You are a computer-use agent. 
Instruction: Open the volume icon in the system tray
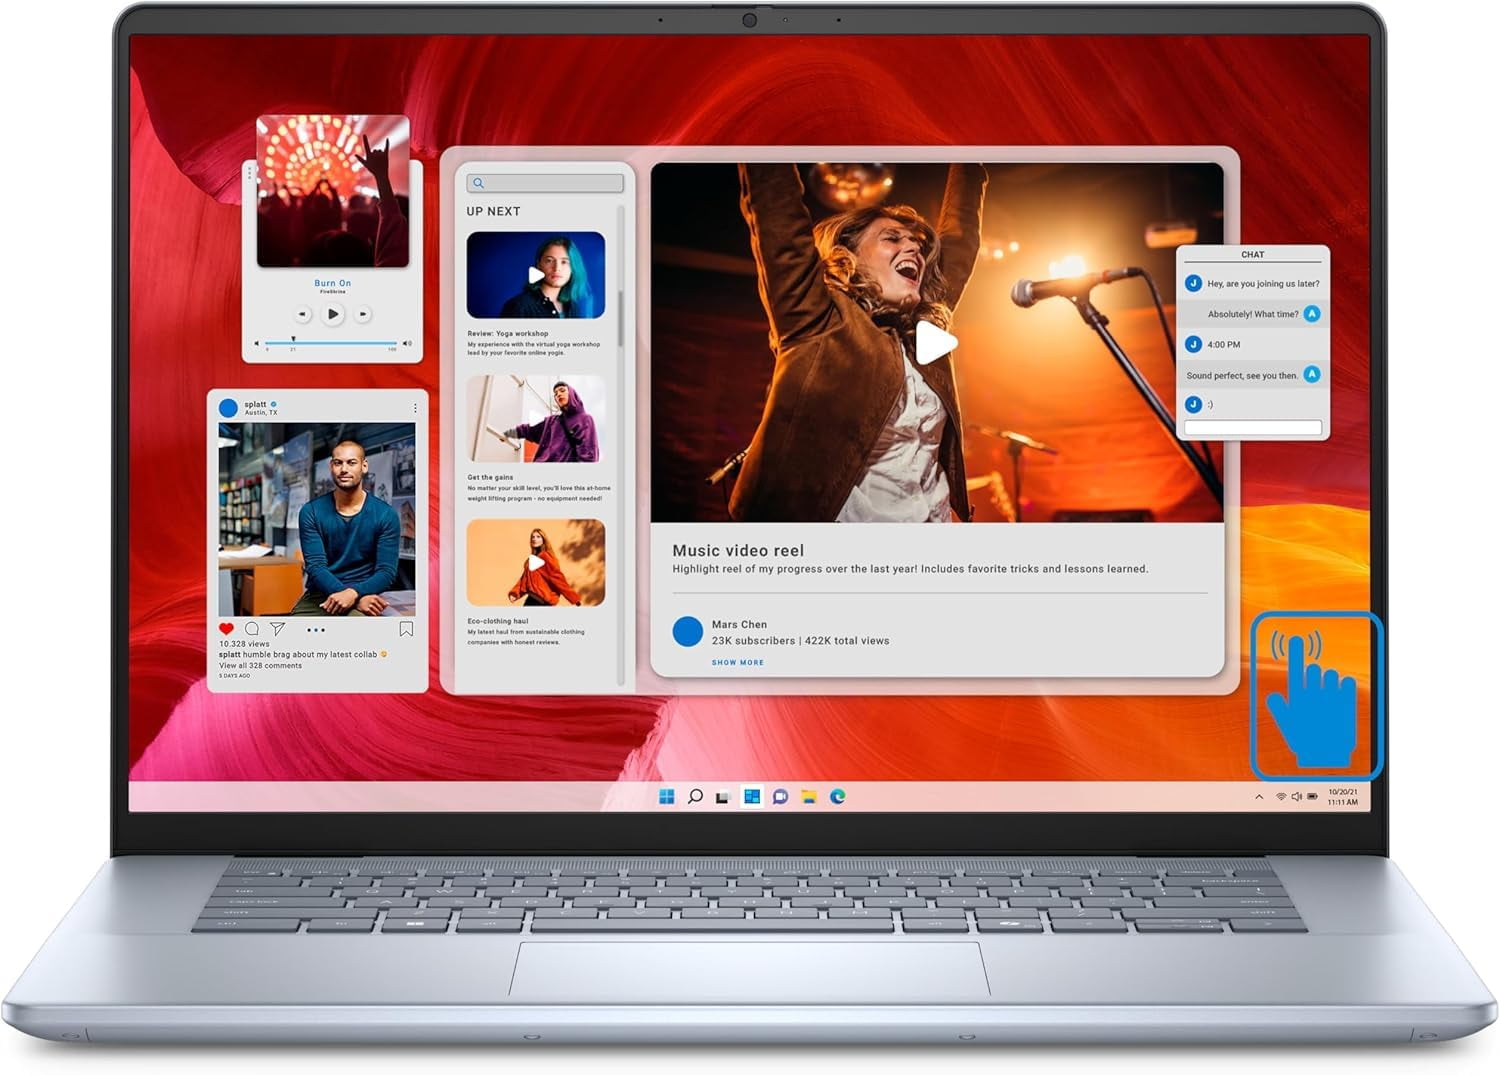coord(1297,797)
